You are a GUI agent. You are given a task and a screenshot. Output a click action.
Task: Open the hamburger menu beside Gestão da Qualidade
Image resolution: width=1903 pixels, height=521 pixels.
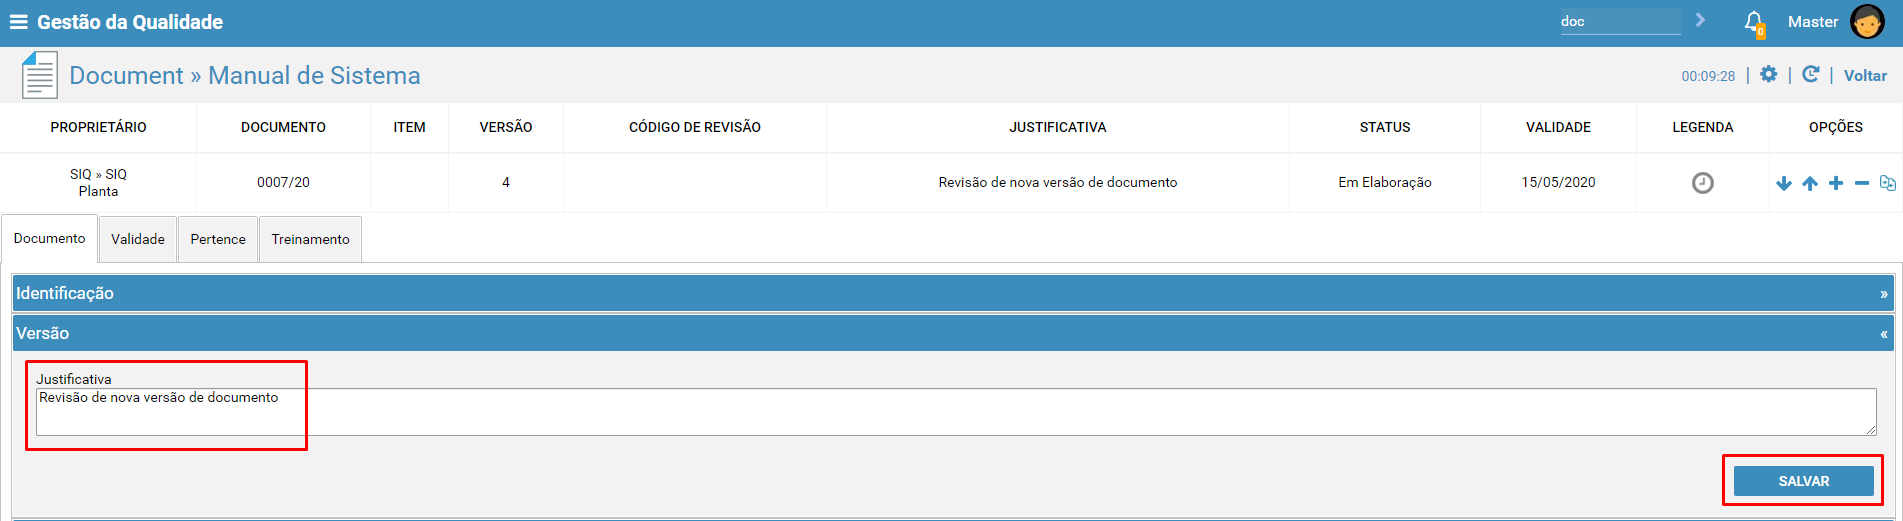click(18, 22)
